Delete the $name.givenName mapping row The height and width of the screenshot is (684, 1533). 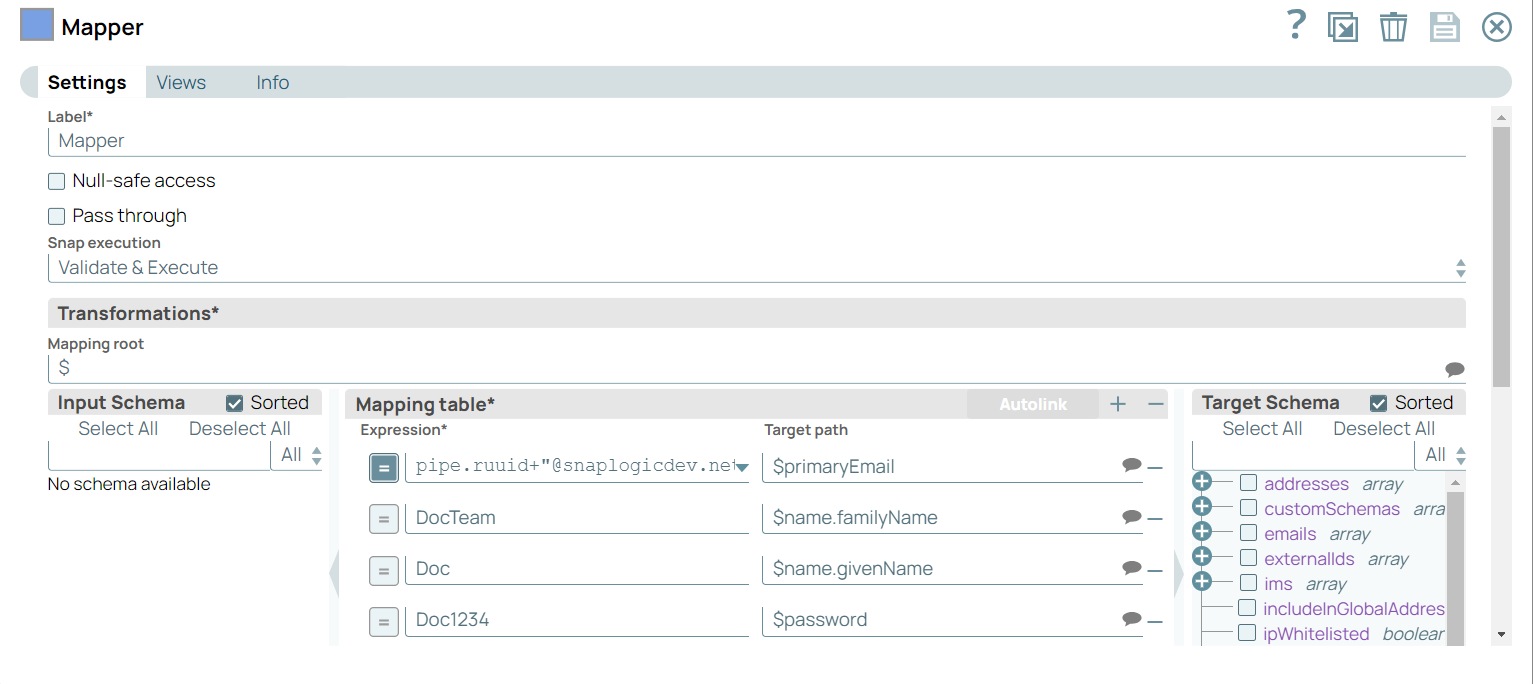tap(1155, 570)
